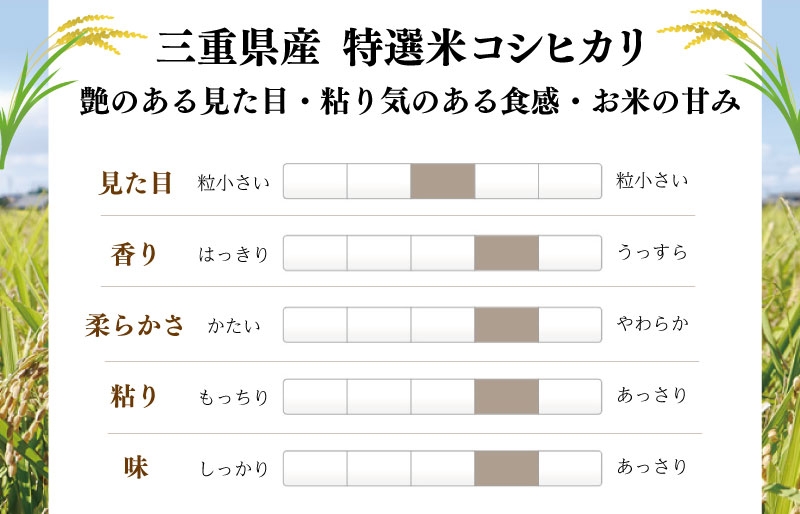
Task: Select the 粘り row heading
Action: click(x=135, y=397)
